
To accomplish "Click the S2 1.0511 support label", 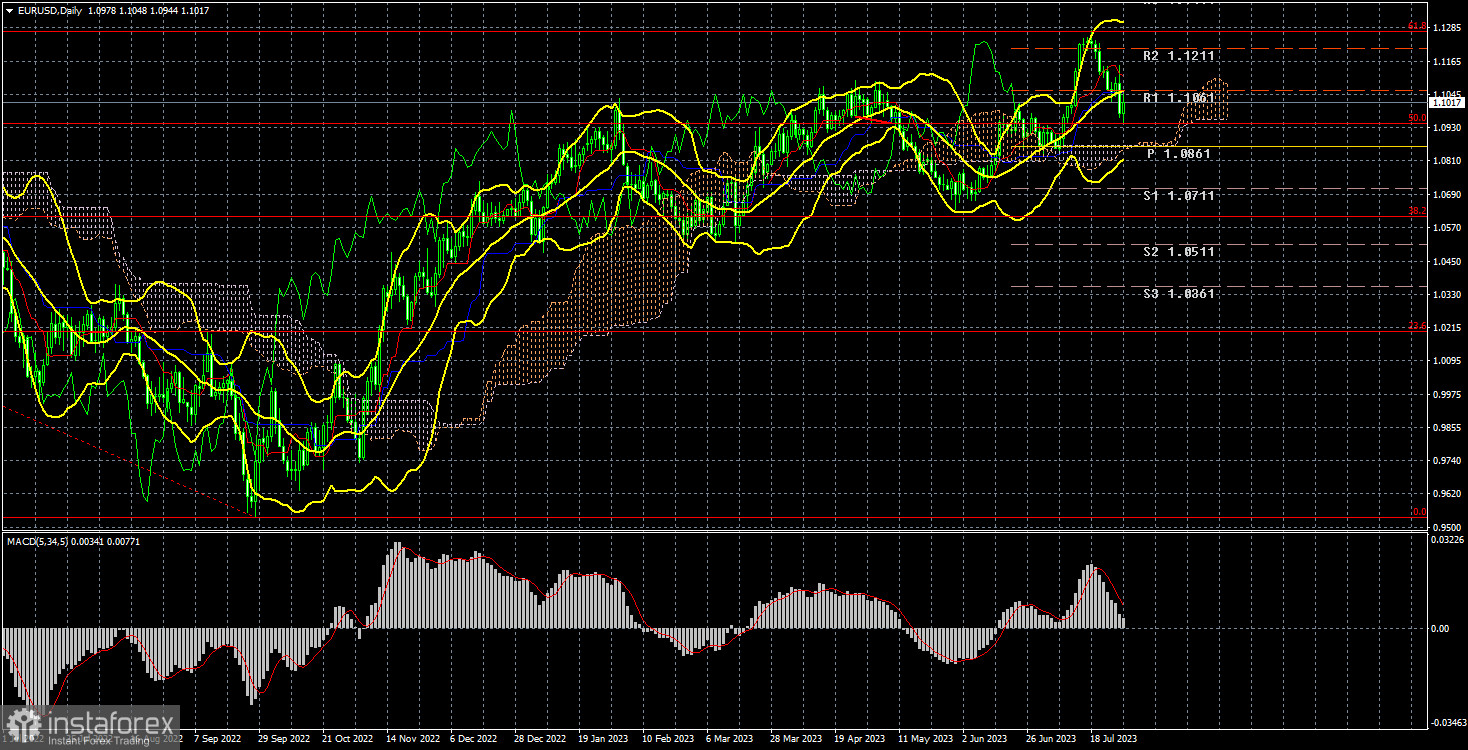I will [1179, 252].
